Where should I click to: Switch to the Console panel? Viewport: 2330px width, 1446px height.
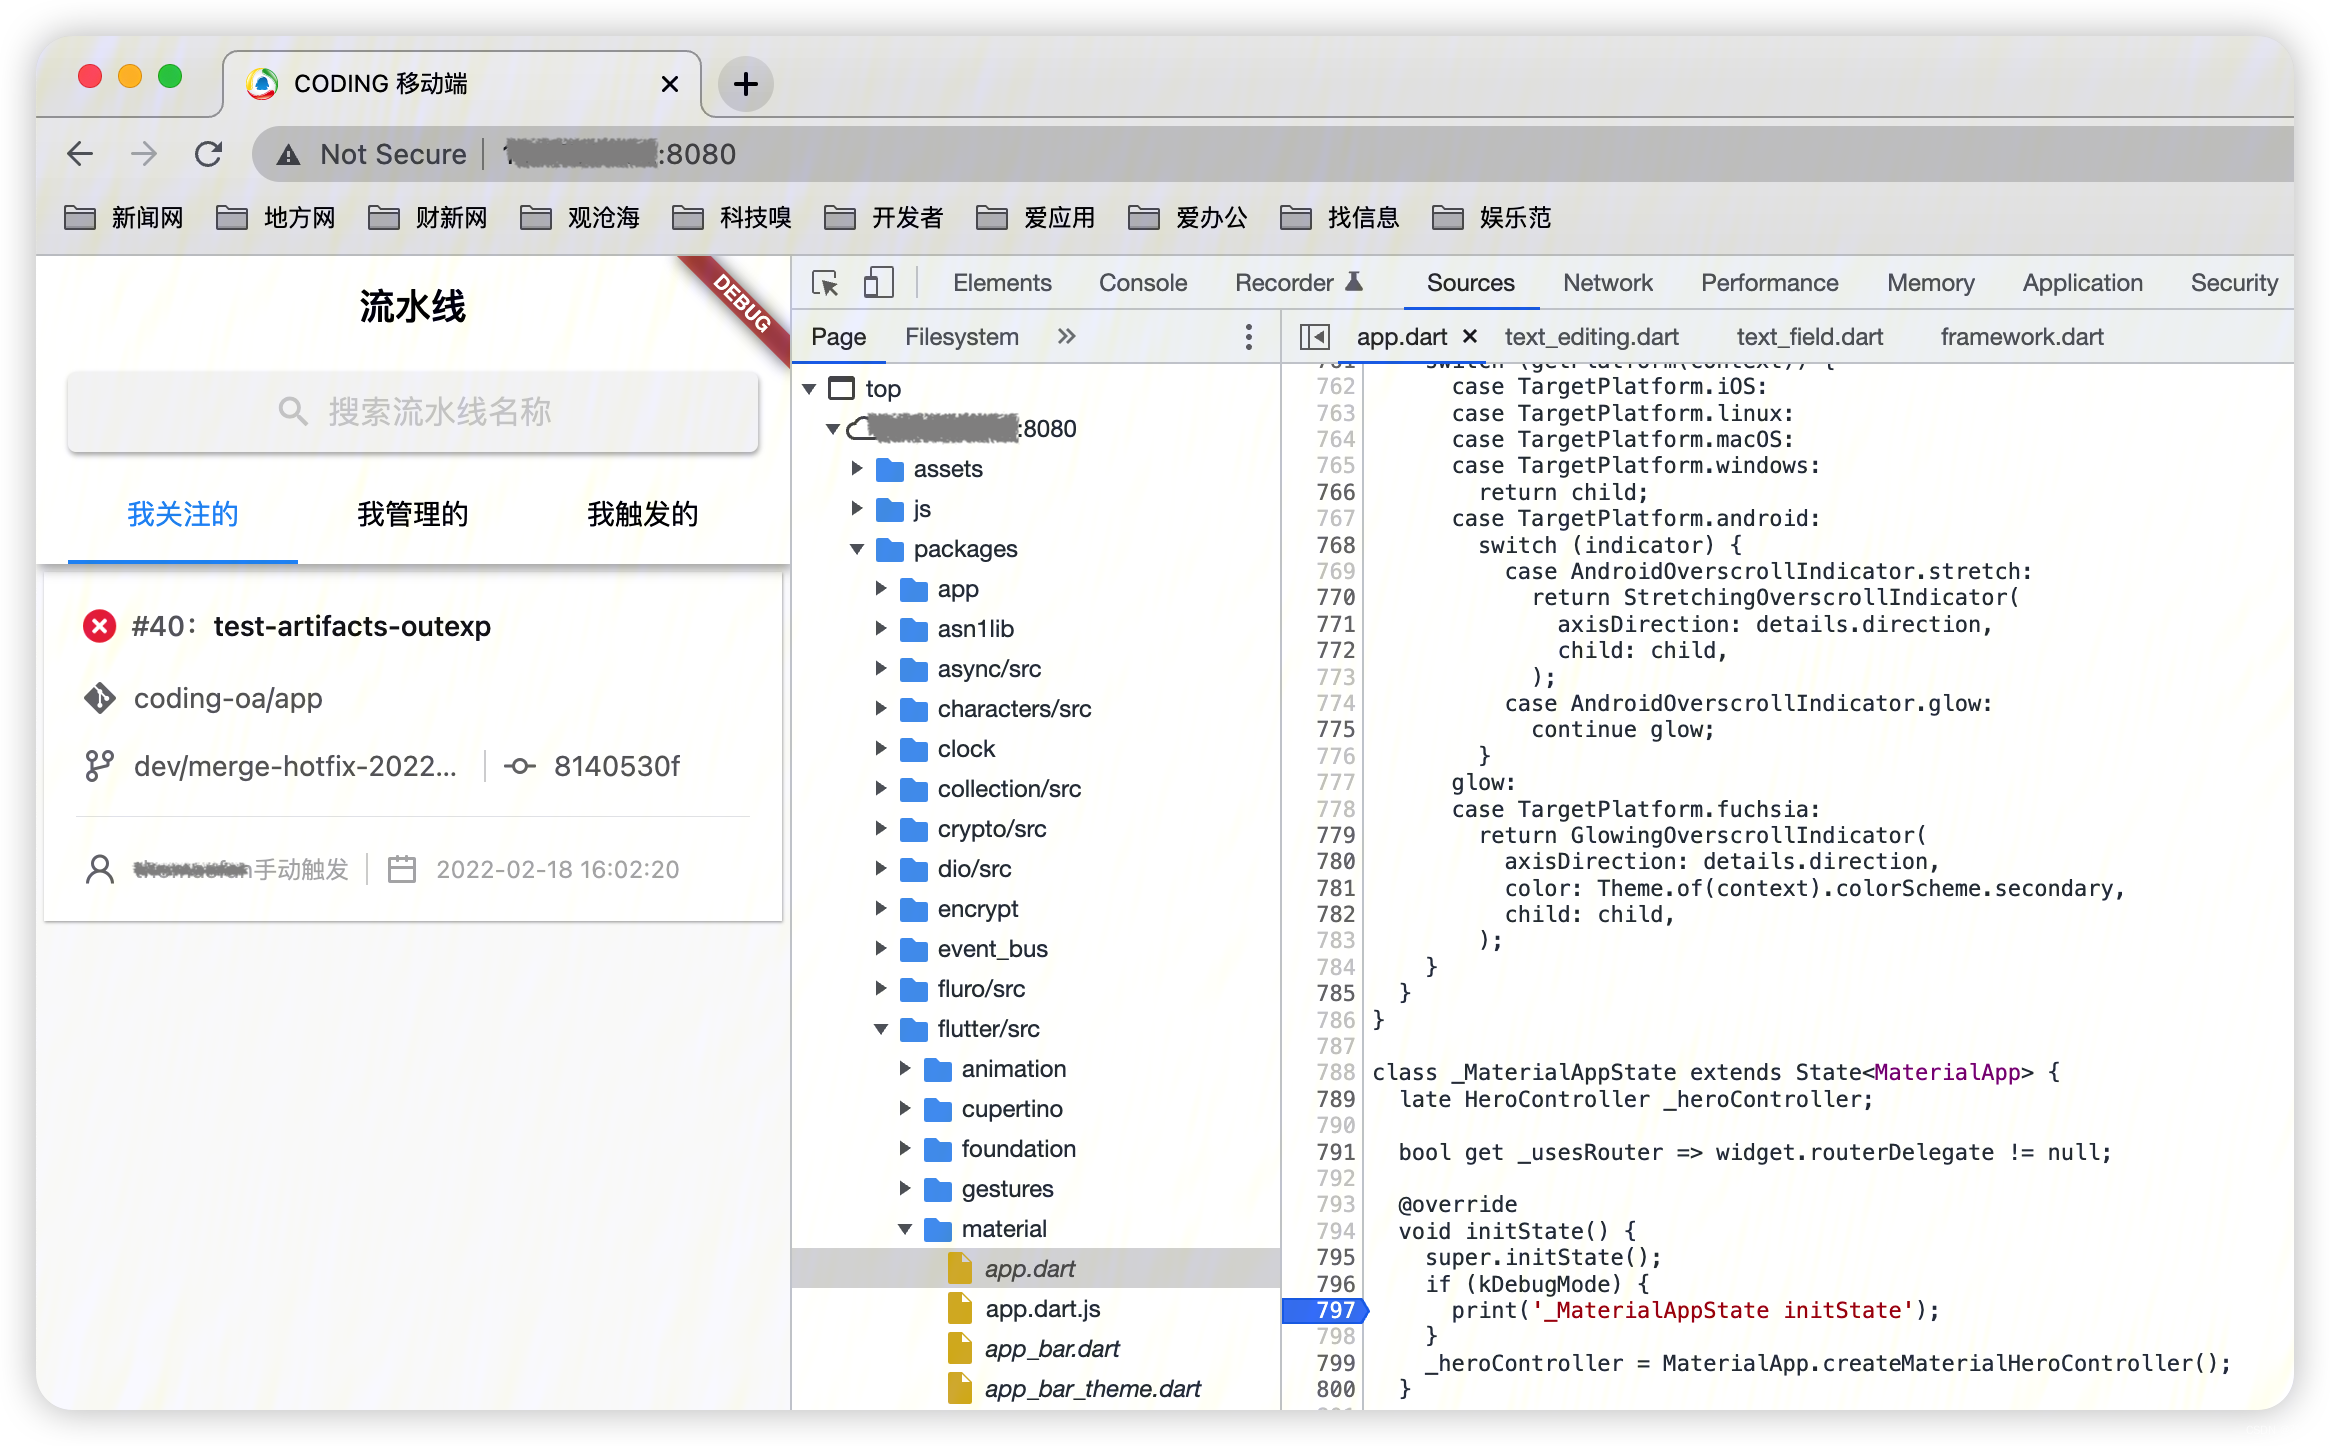click(x=1142, y=283)
